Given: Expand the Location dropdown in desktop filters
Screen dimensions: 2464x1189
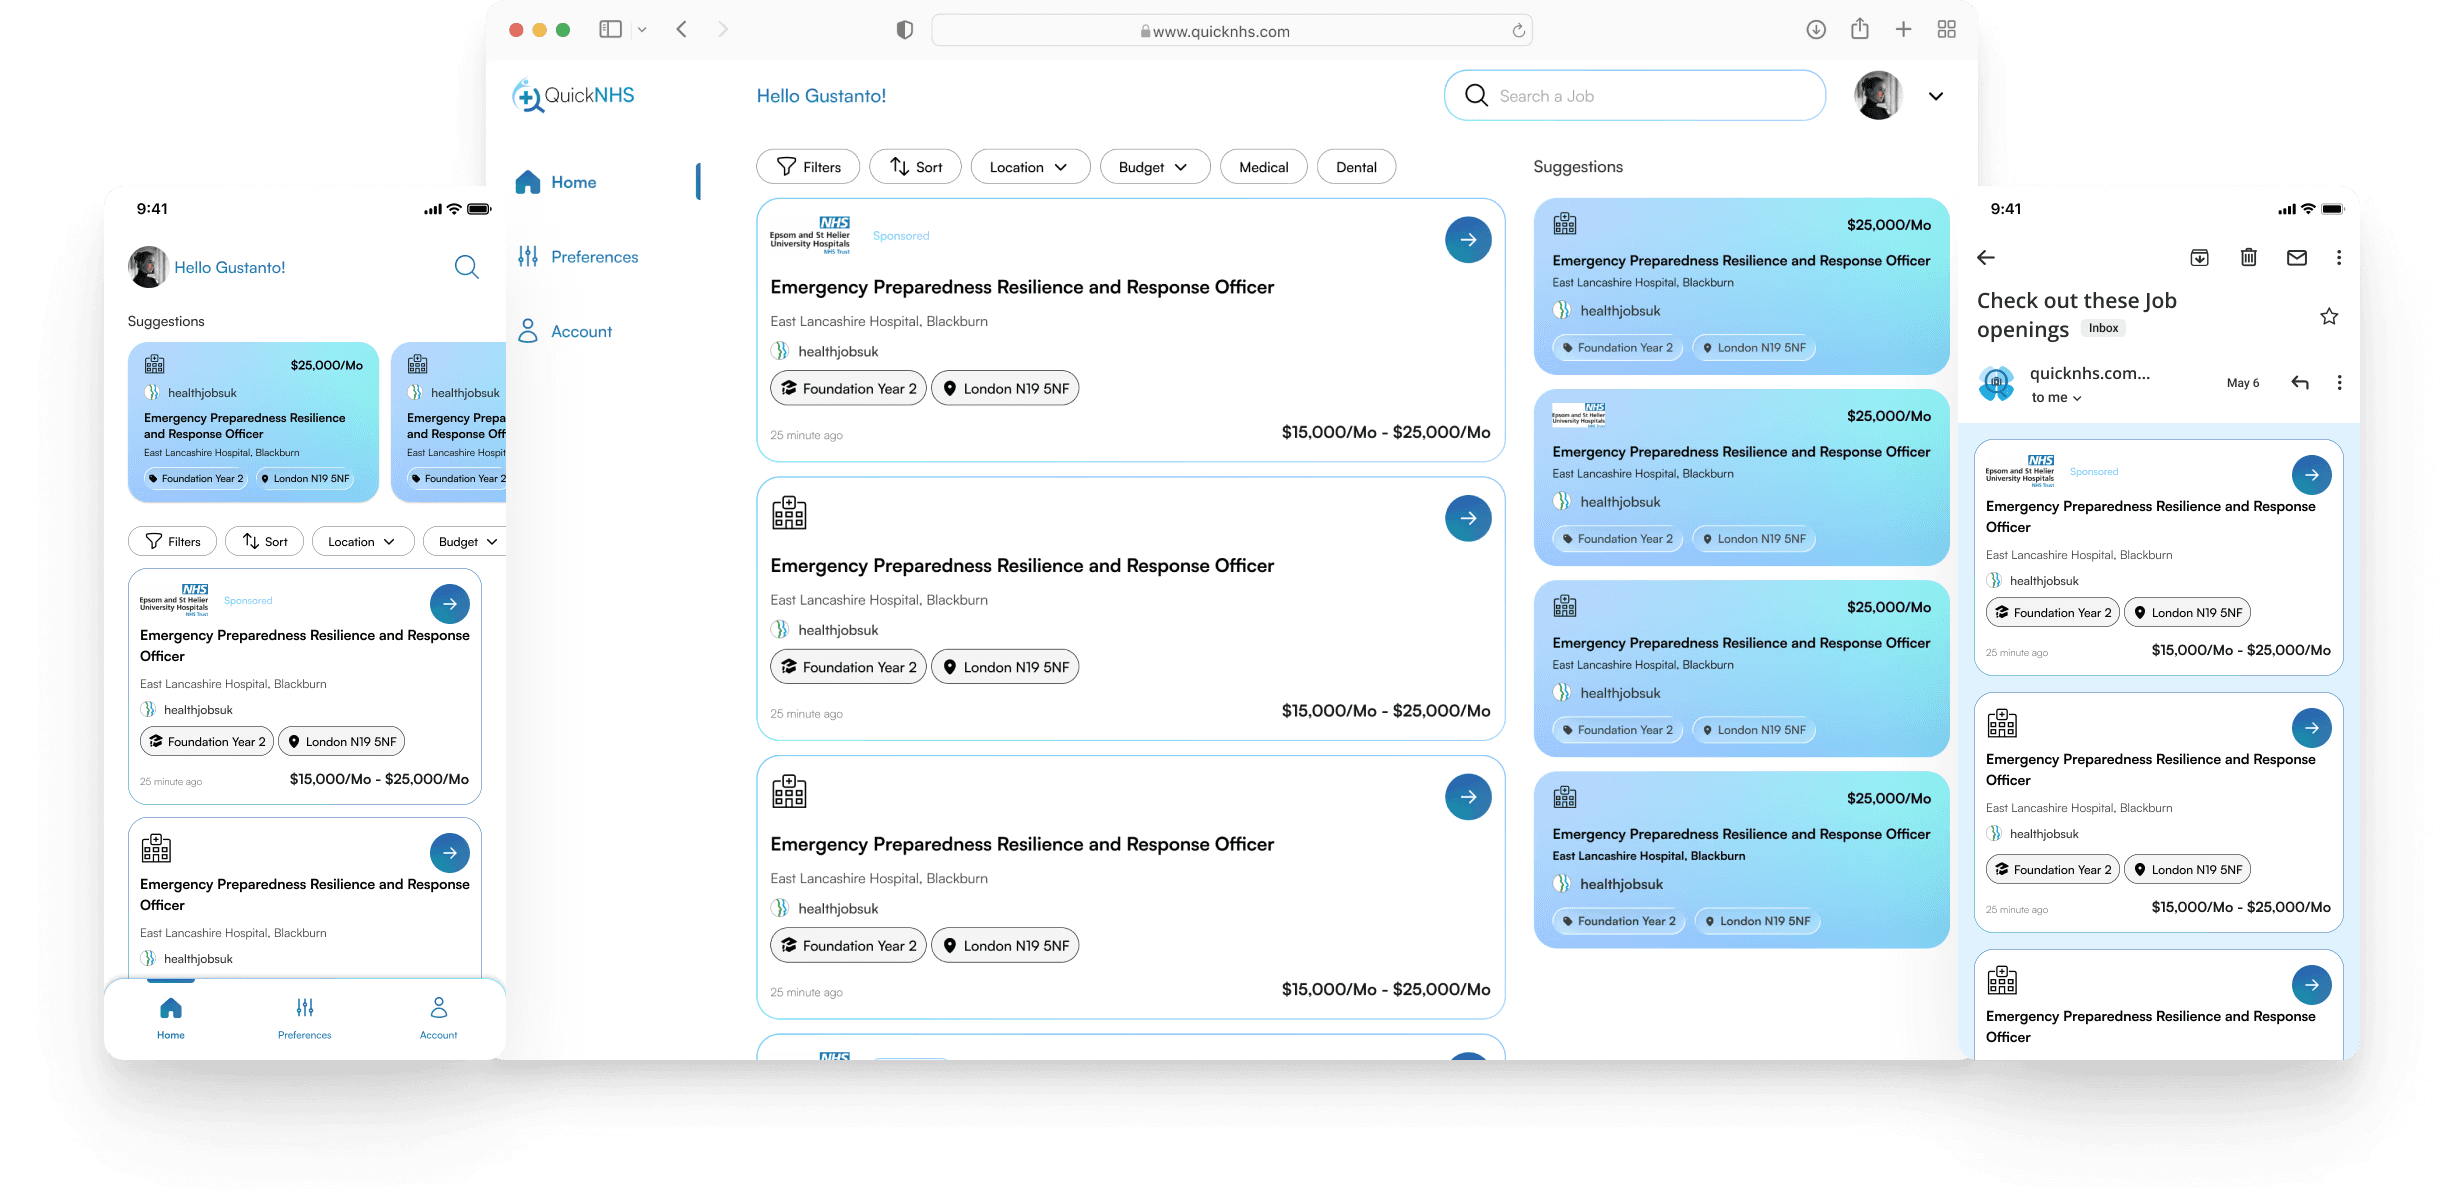Looking at the screenshot, I should click(x=1028, y=167).
